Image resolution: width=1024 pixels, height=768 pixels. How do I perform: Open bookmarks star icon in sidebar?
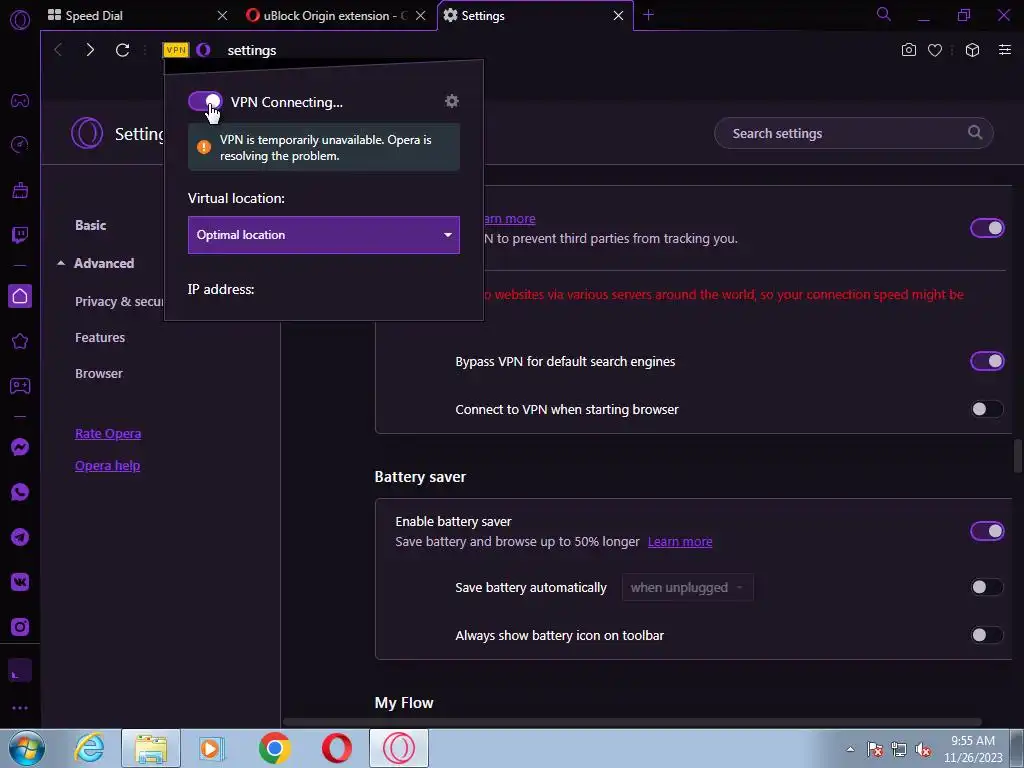tap(20, 341)
